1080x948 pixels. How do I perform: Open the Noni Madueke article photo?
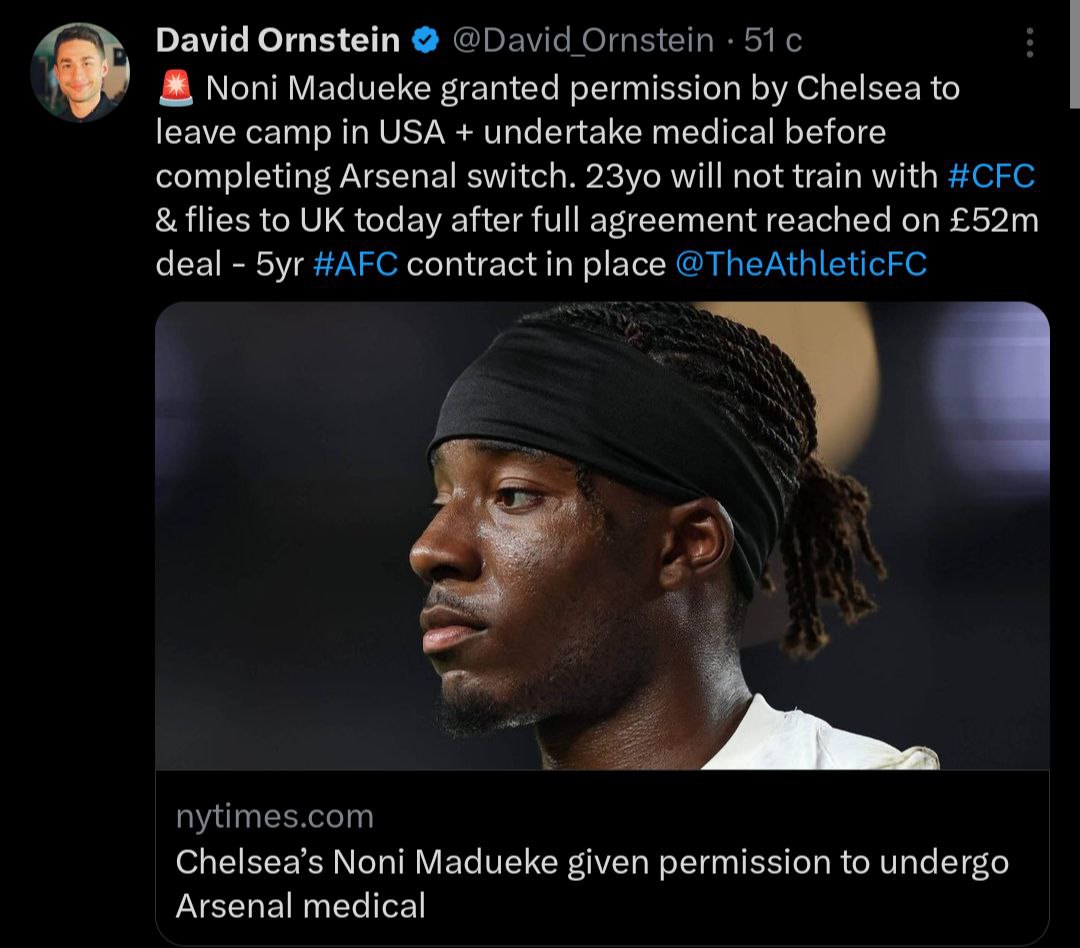(x=602, y=535)
